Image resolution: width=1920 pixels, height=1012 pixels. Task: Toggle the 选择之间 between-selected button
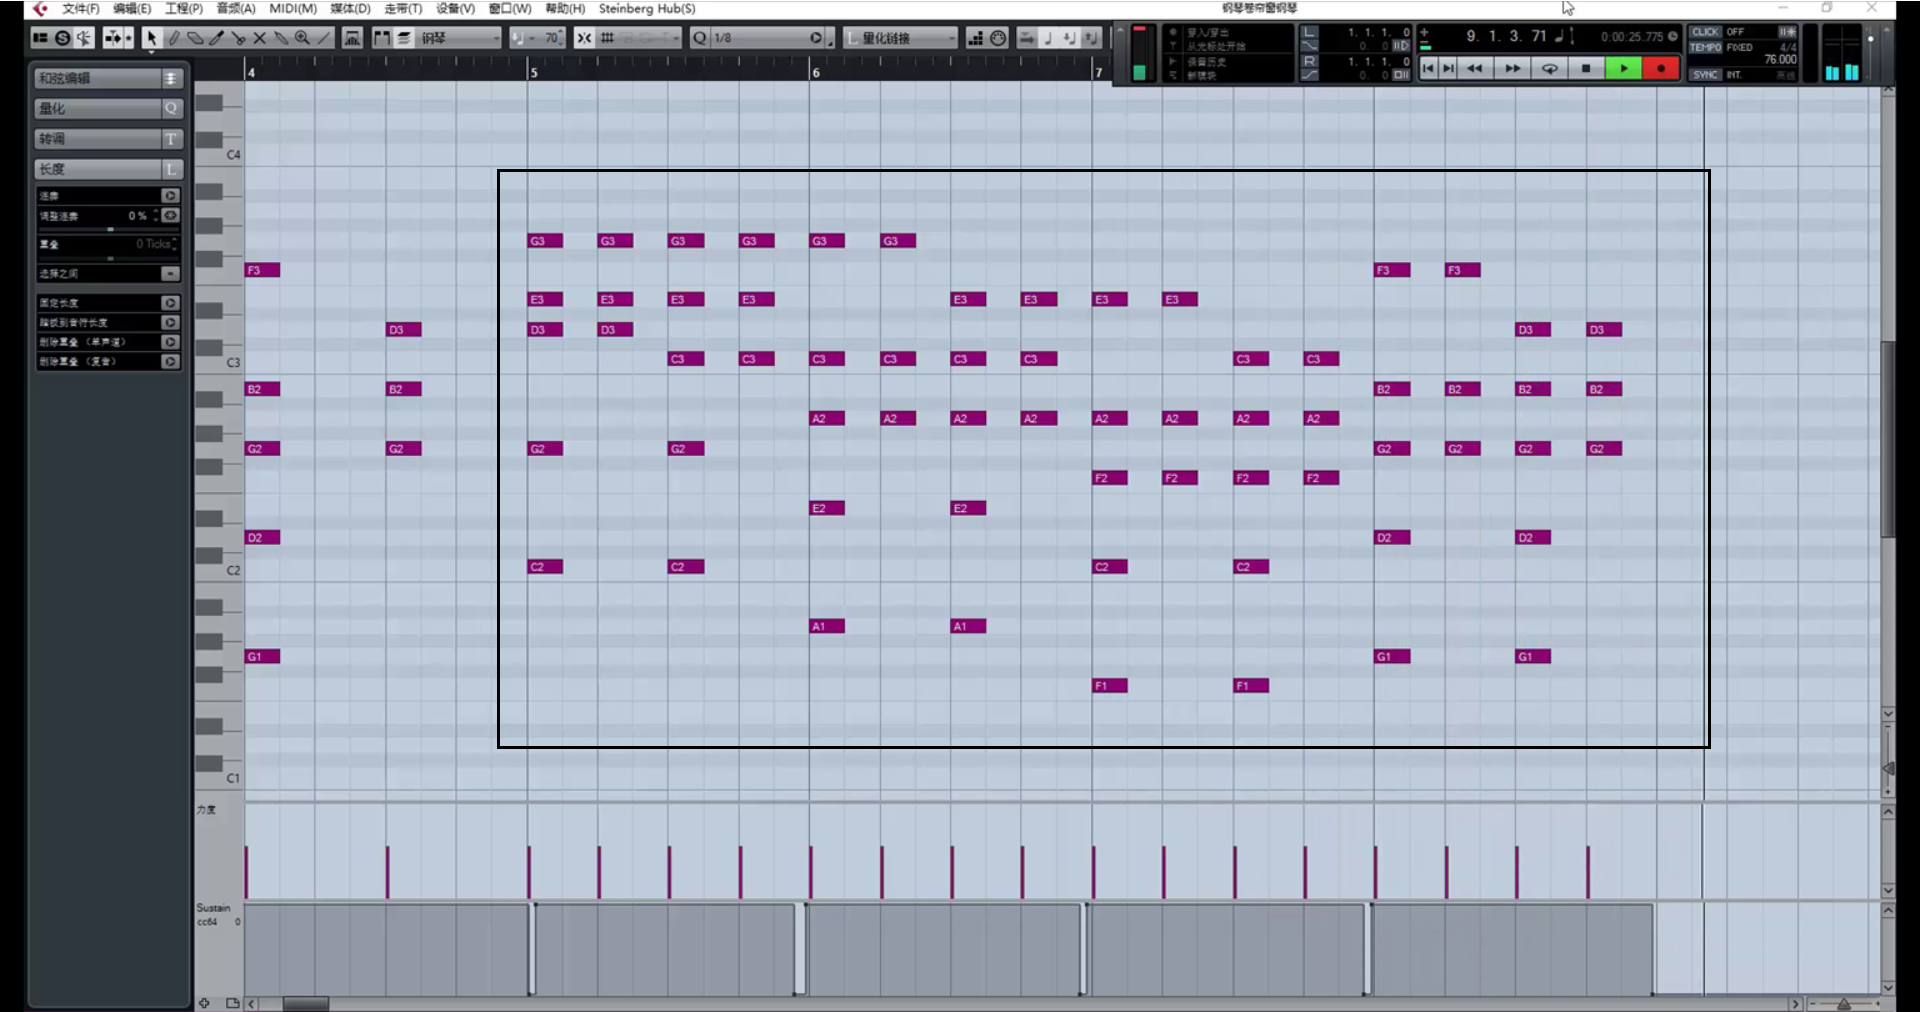pyautogui.click(x=170, y=273)
